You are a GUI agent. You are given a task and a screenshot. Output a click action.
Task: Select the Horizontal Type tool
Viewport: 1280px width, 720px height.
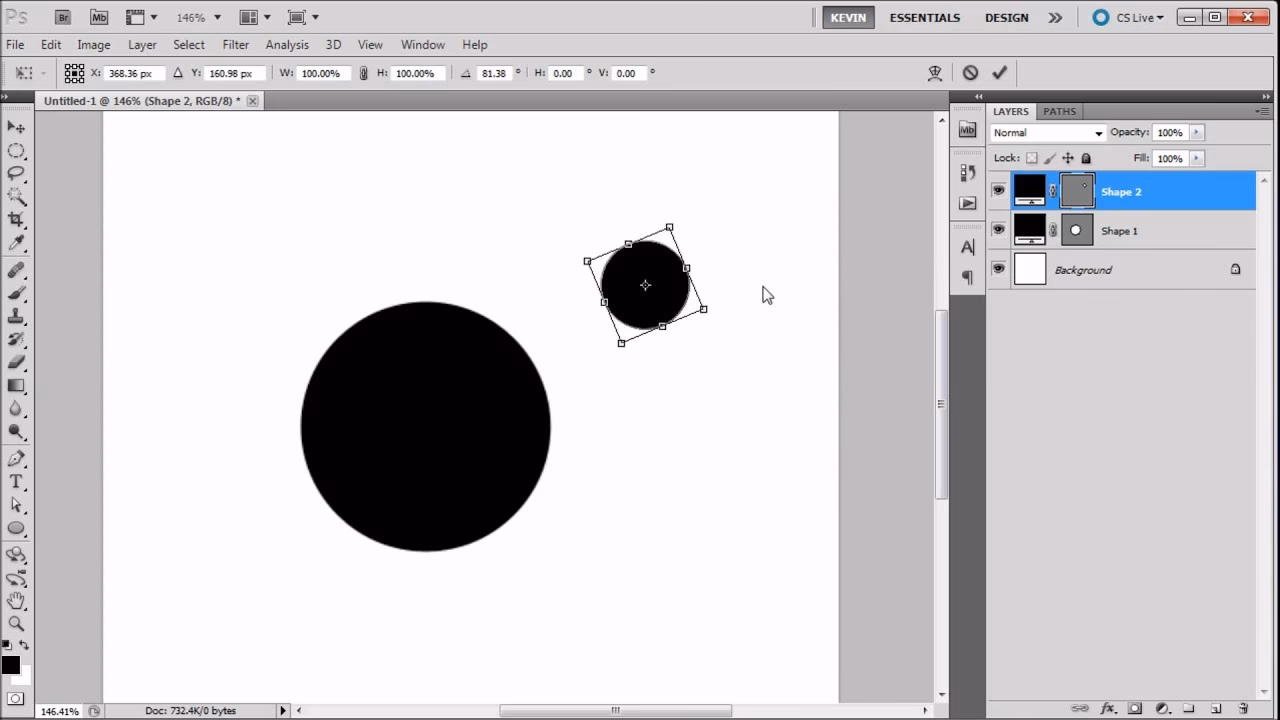(x=16, y=481)
